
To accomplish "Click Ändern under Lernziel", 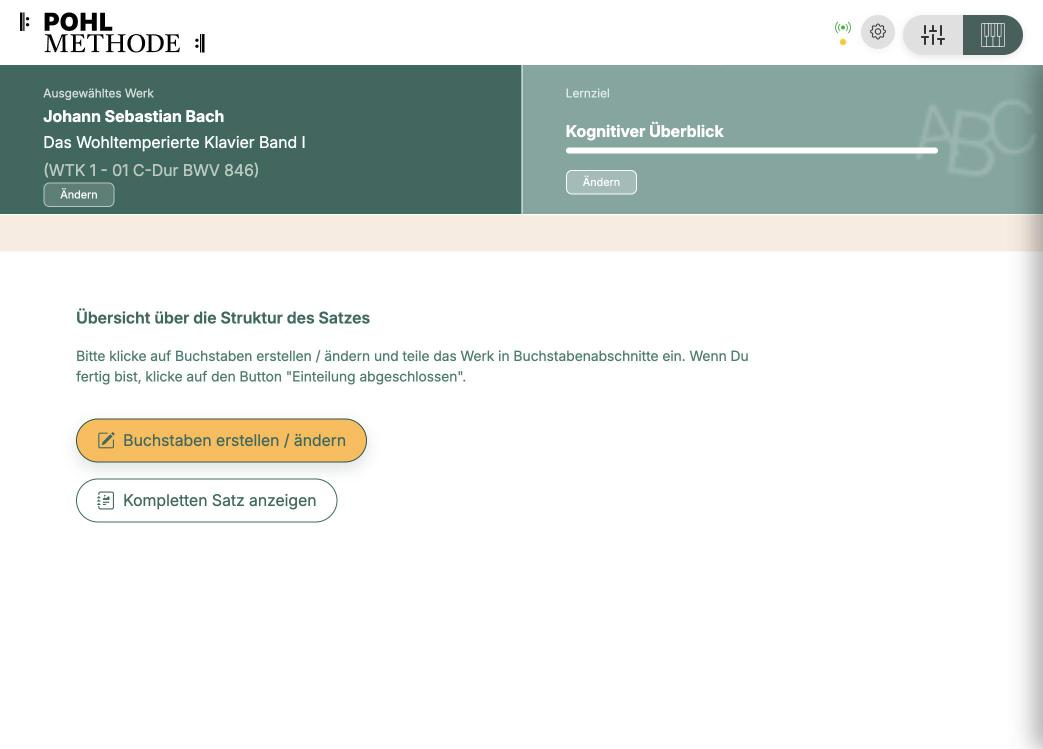I will (x=601, y=182).
